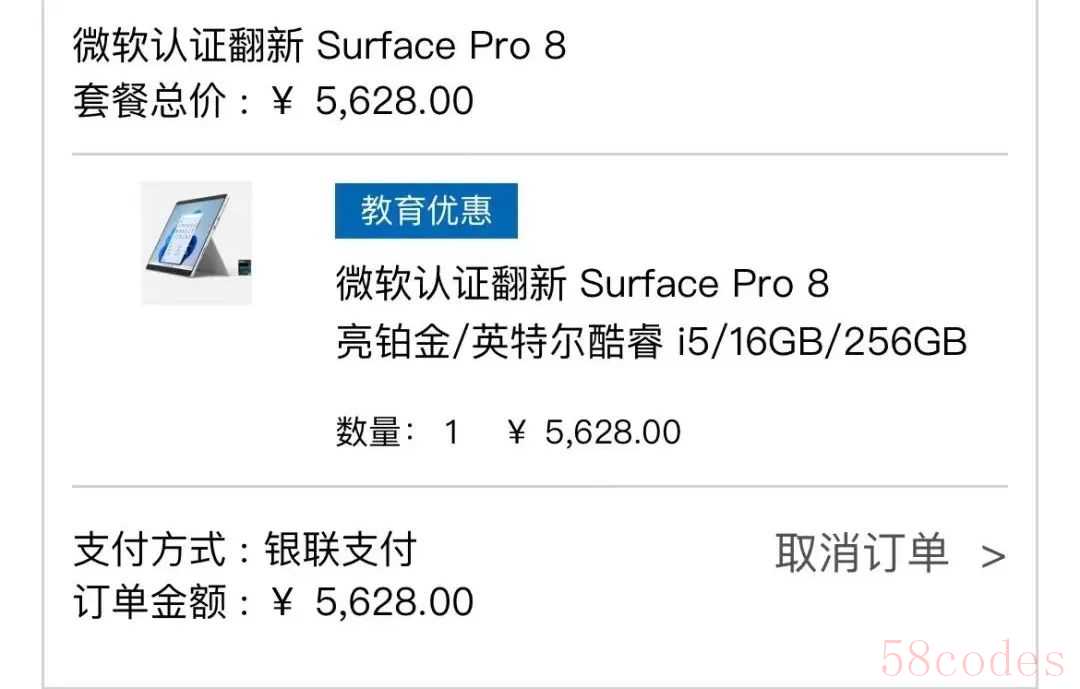Viewport: 1080px width, 689px height.
Task: Expand the arrow next to 取消订单
Action: coord(993,556)
